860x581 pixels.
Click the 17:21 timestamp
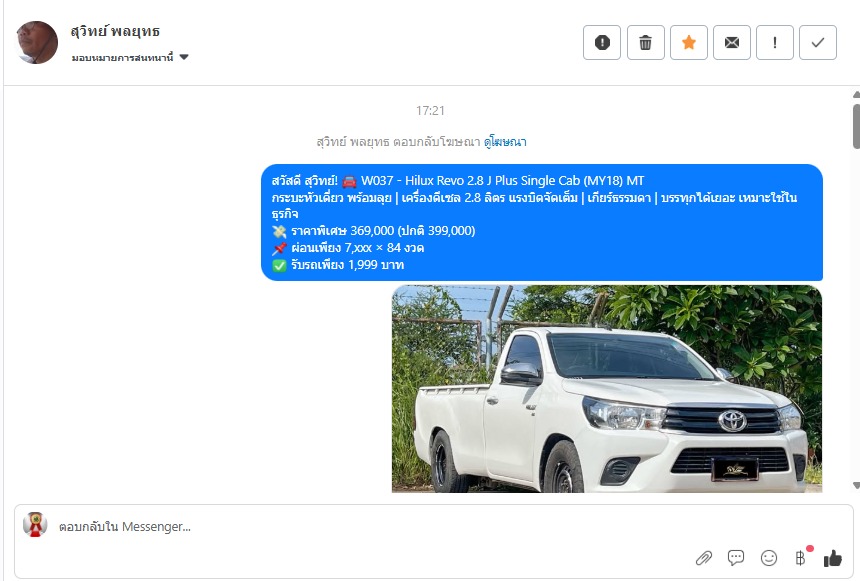[430, 111]
